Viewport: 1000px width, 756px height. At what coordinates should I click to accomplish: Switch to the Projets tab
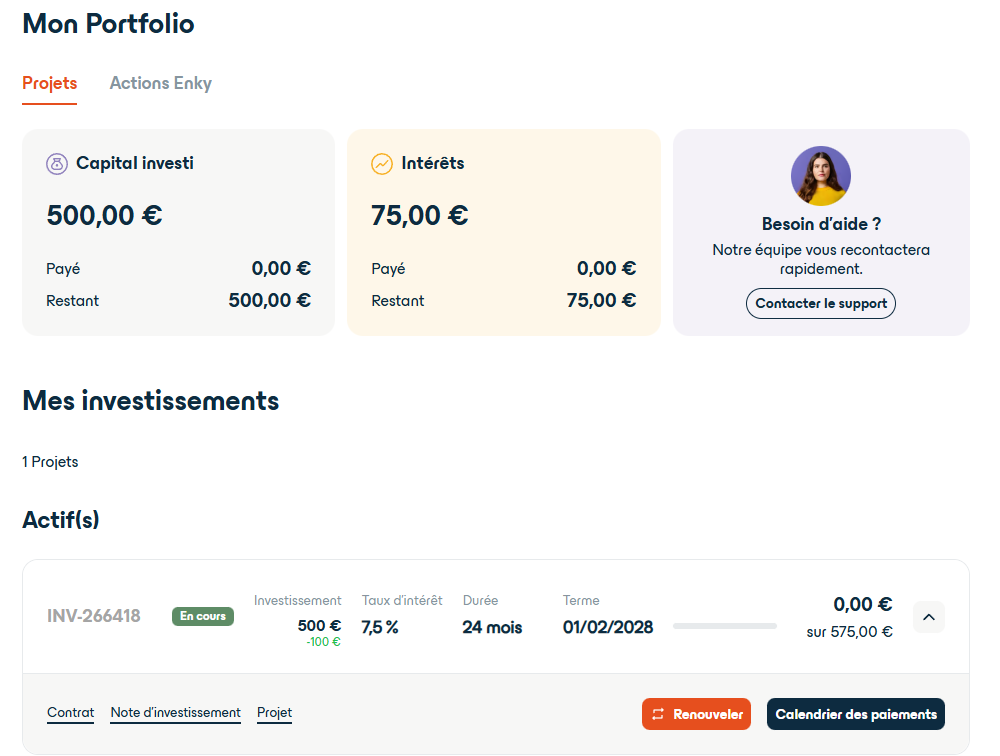pyautogui.click(x=50, y=83)
